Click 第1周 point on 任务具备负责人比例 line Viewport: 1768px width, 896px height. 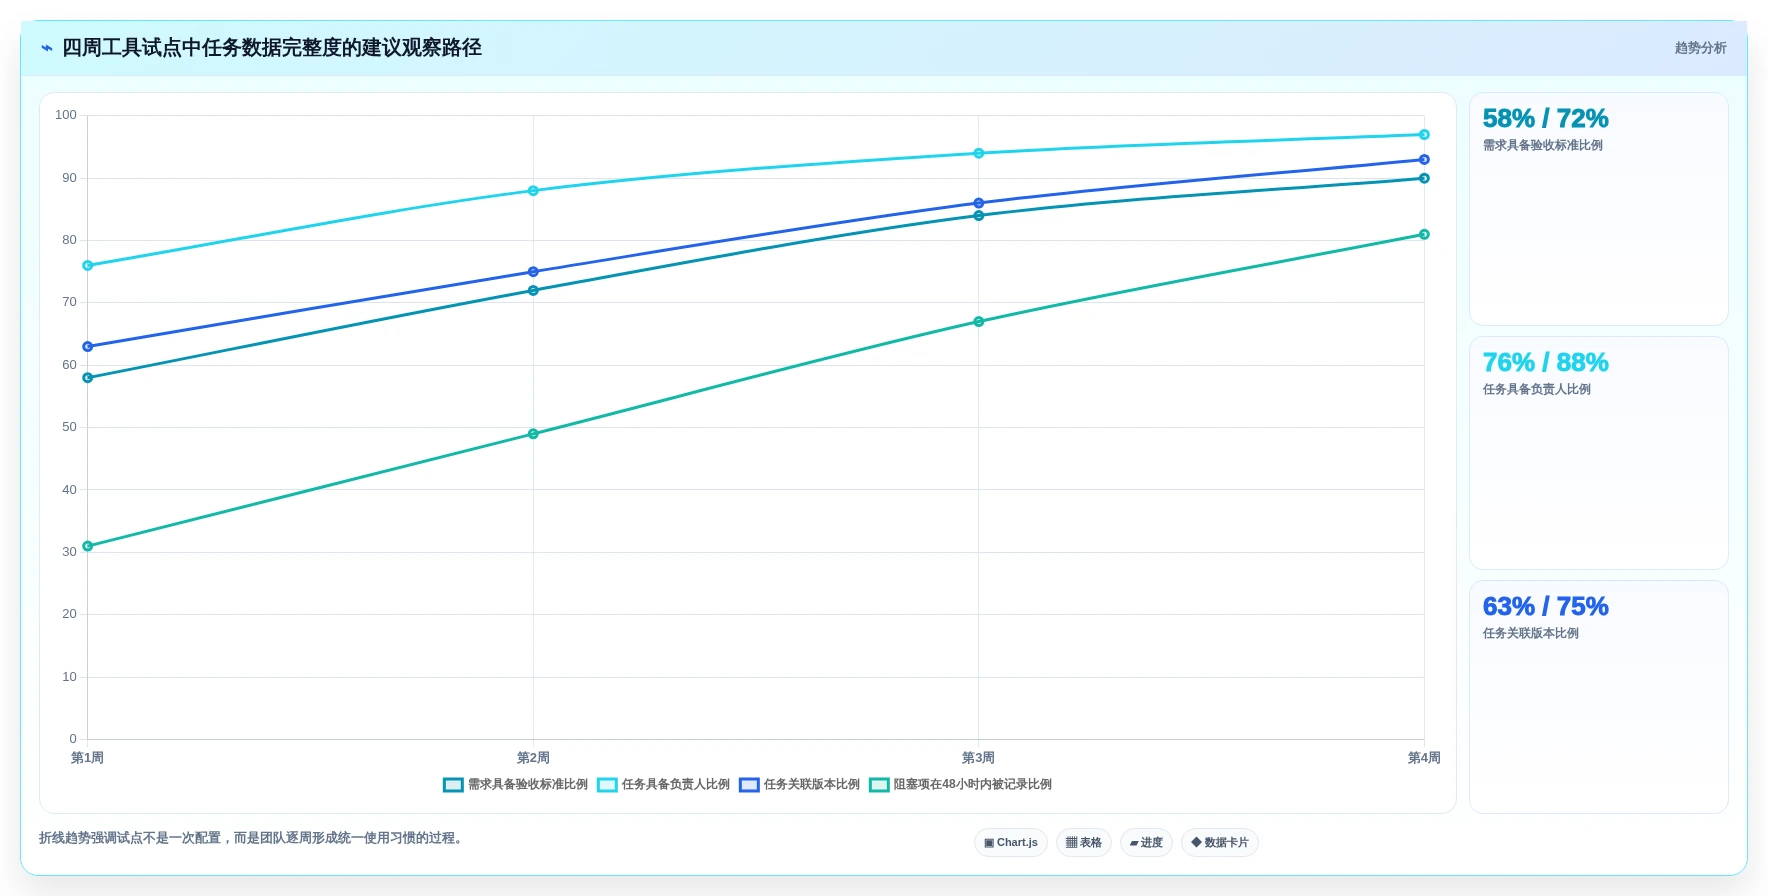[88, 266]
